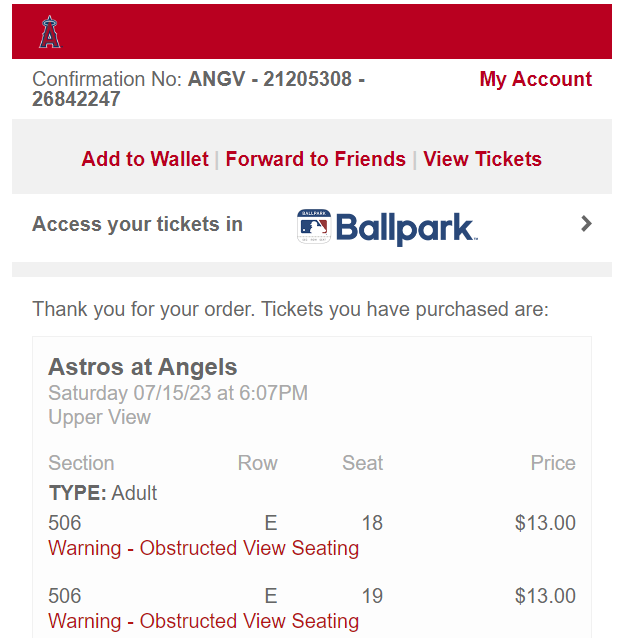Select seat 18 in row E
617x638 pixels.
click(372, 523)
